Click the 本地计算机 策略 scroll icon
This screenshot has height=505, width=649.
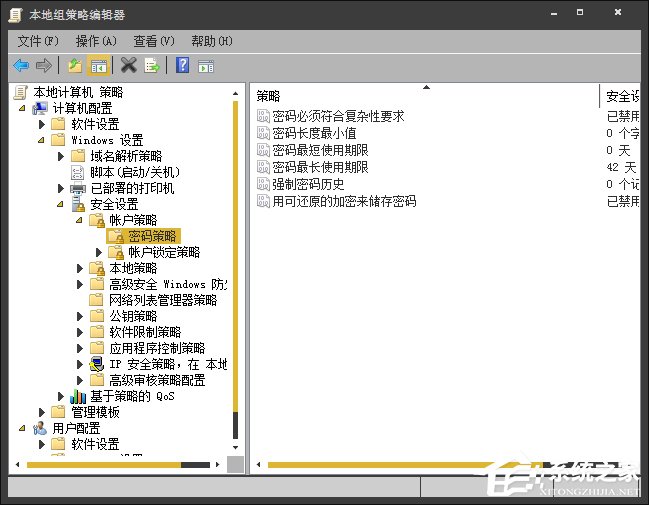click(x=21, y=92)
